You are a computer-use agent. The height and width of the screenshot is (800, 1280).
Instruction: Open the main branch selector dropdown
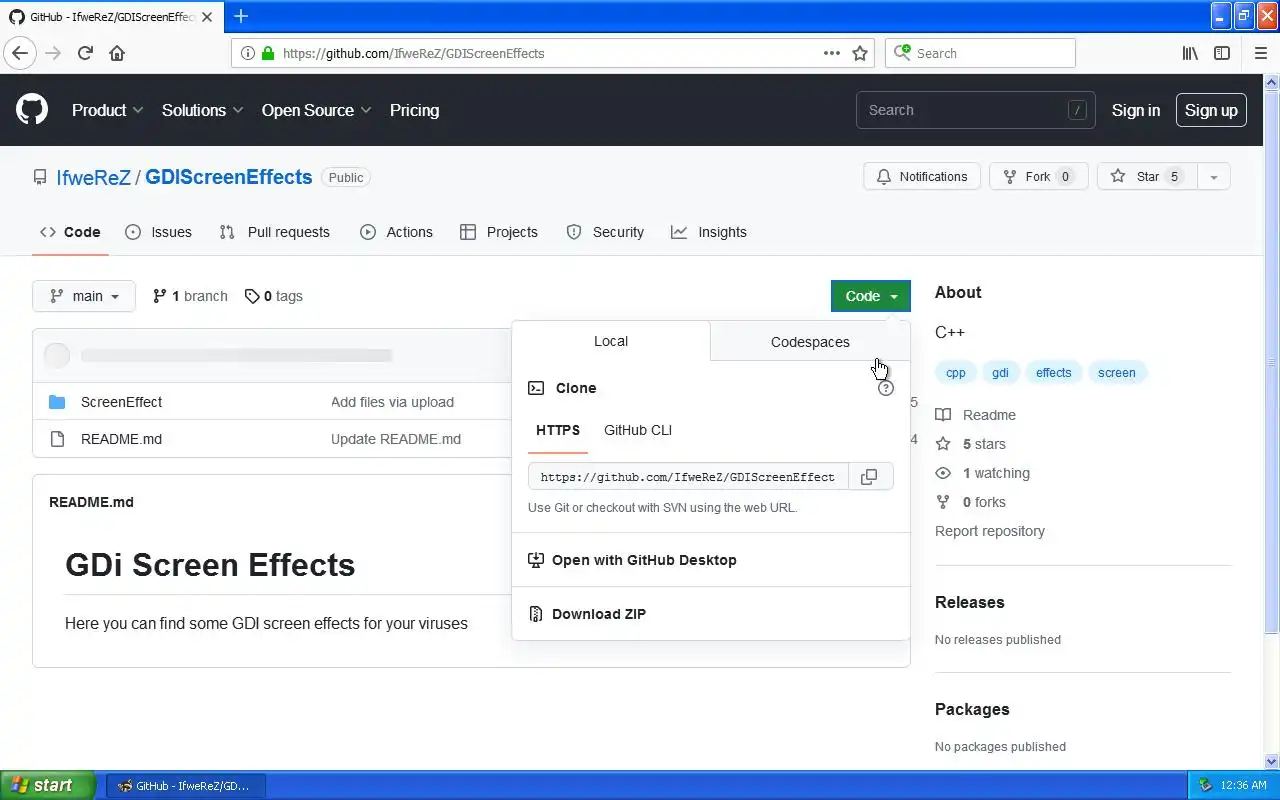(84, 296)
